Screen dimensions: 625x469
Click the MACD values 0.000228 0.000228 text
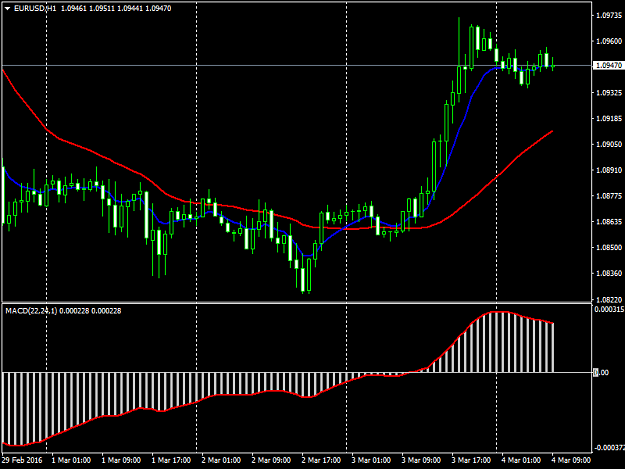click(90, 311)
